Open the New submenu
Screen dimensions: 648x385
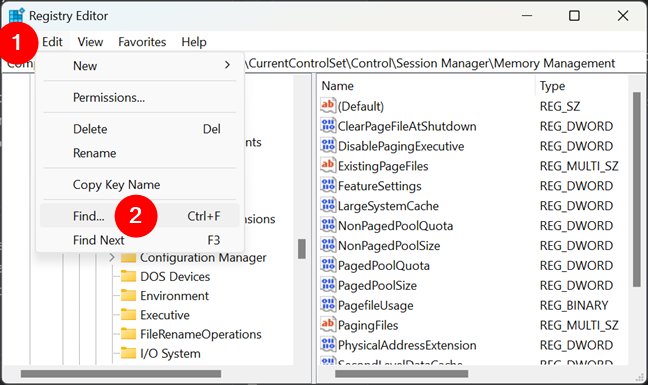click(x=140, y=66)
